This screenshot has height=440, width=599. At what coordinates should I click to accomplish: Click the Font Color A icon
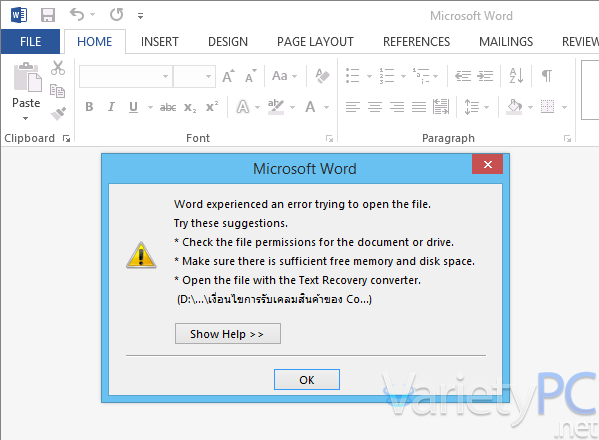310,107
